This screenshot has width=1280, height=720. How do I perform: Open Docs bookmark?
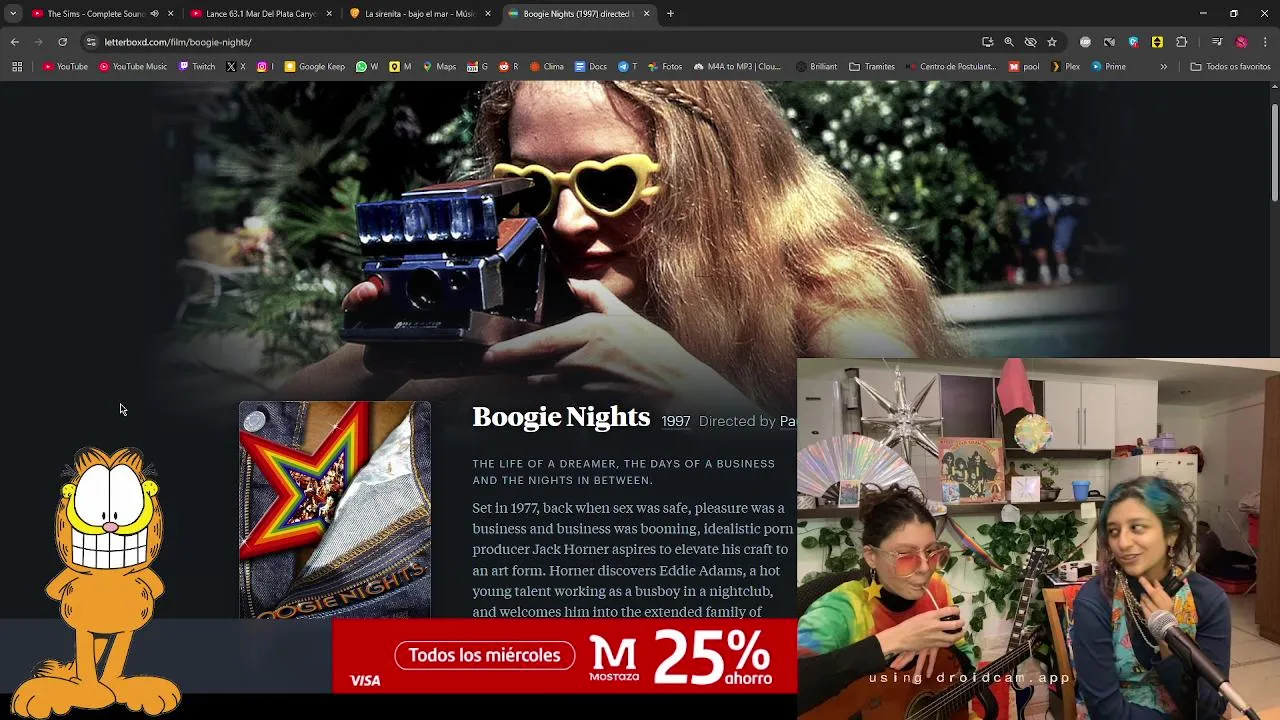click(x=591, y=67)
